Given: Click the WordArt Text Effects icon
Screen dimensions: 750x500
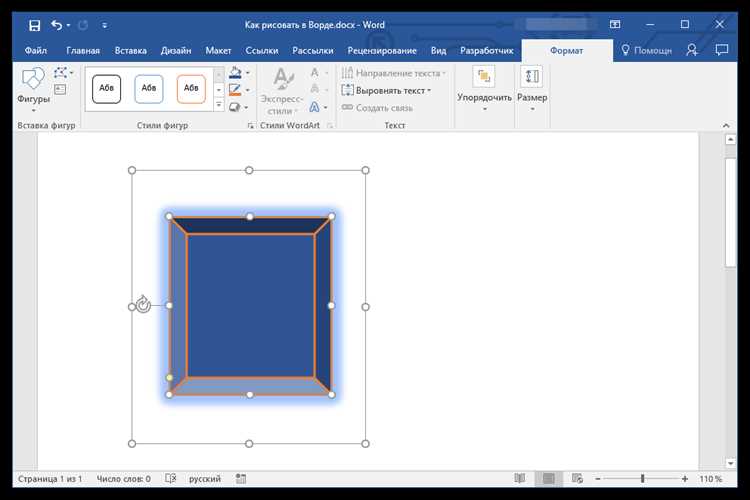Looking at the screenshot, I should pyautogui.click(x=314, y=107).
